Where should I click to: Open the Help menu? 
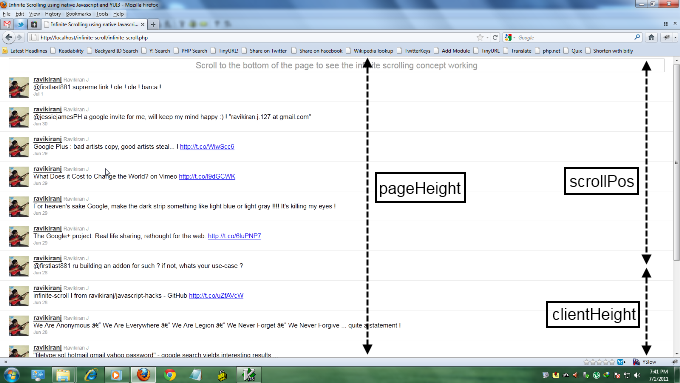[119, 14]
